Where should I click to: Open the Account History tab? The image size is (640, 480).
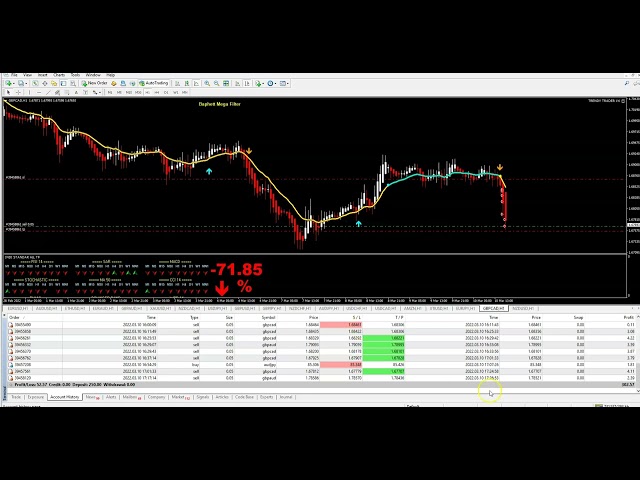click(64, 397)
